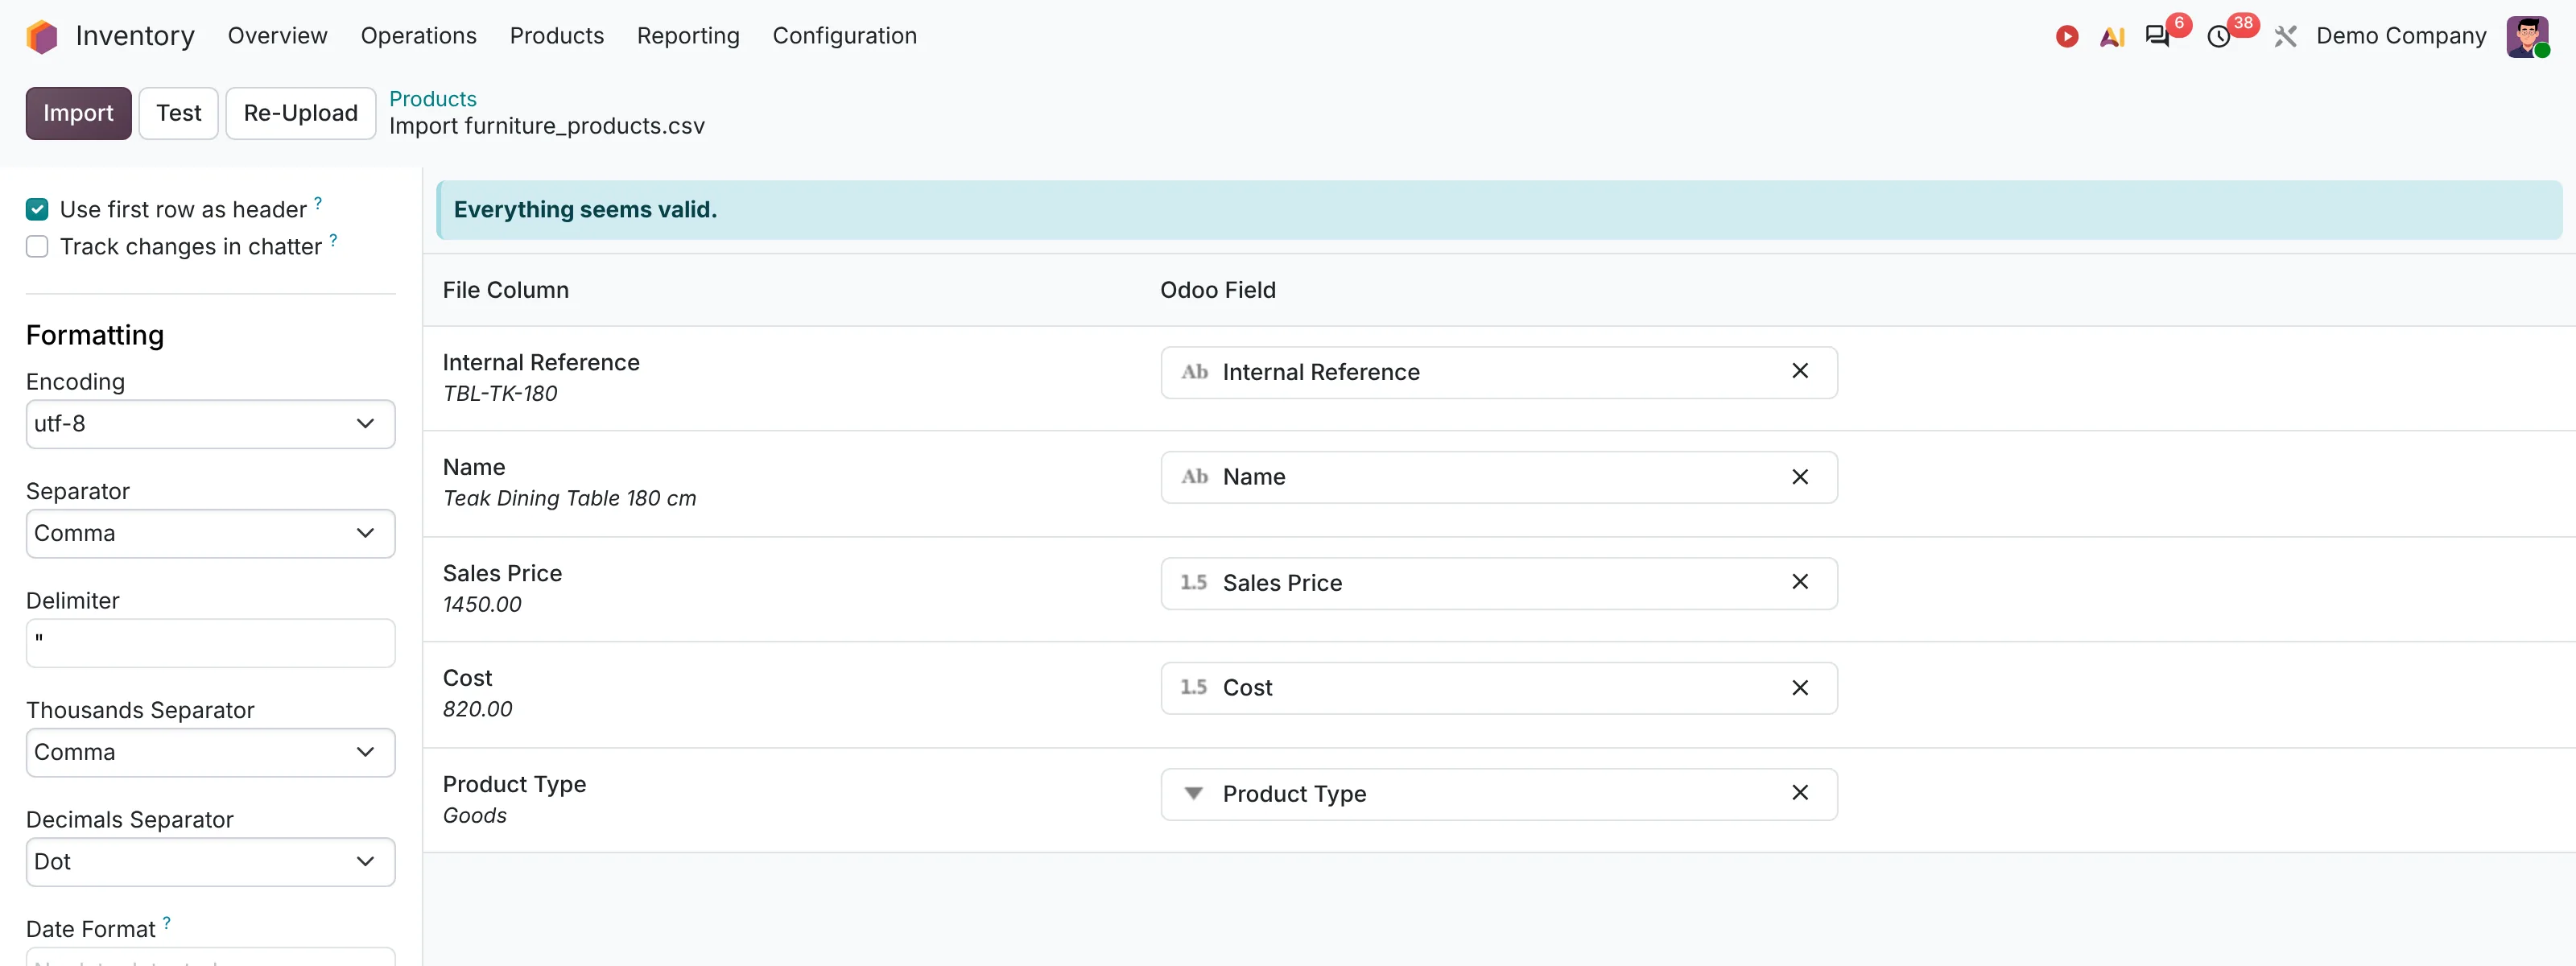Screen dimensions: 2576x966
Task: Open the Encoding utf-8 dropdown
Action: click(210, 424)
